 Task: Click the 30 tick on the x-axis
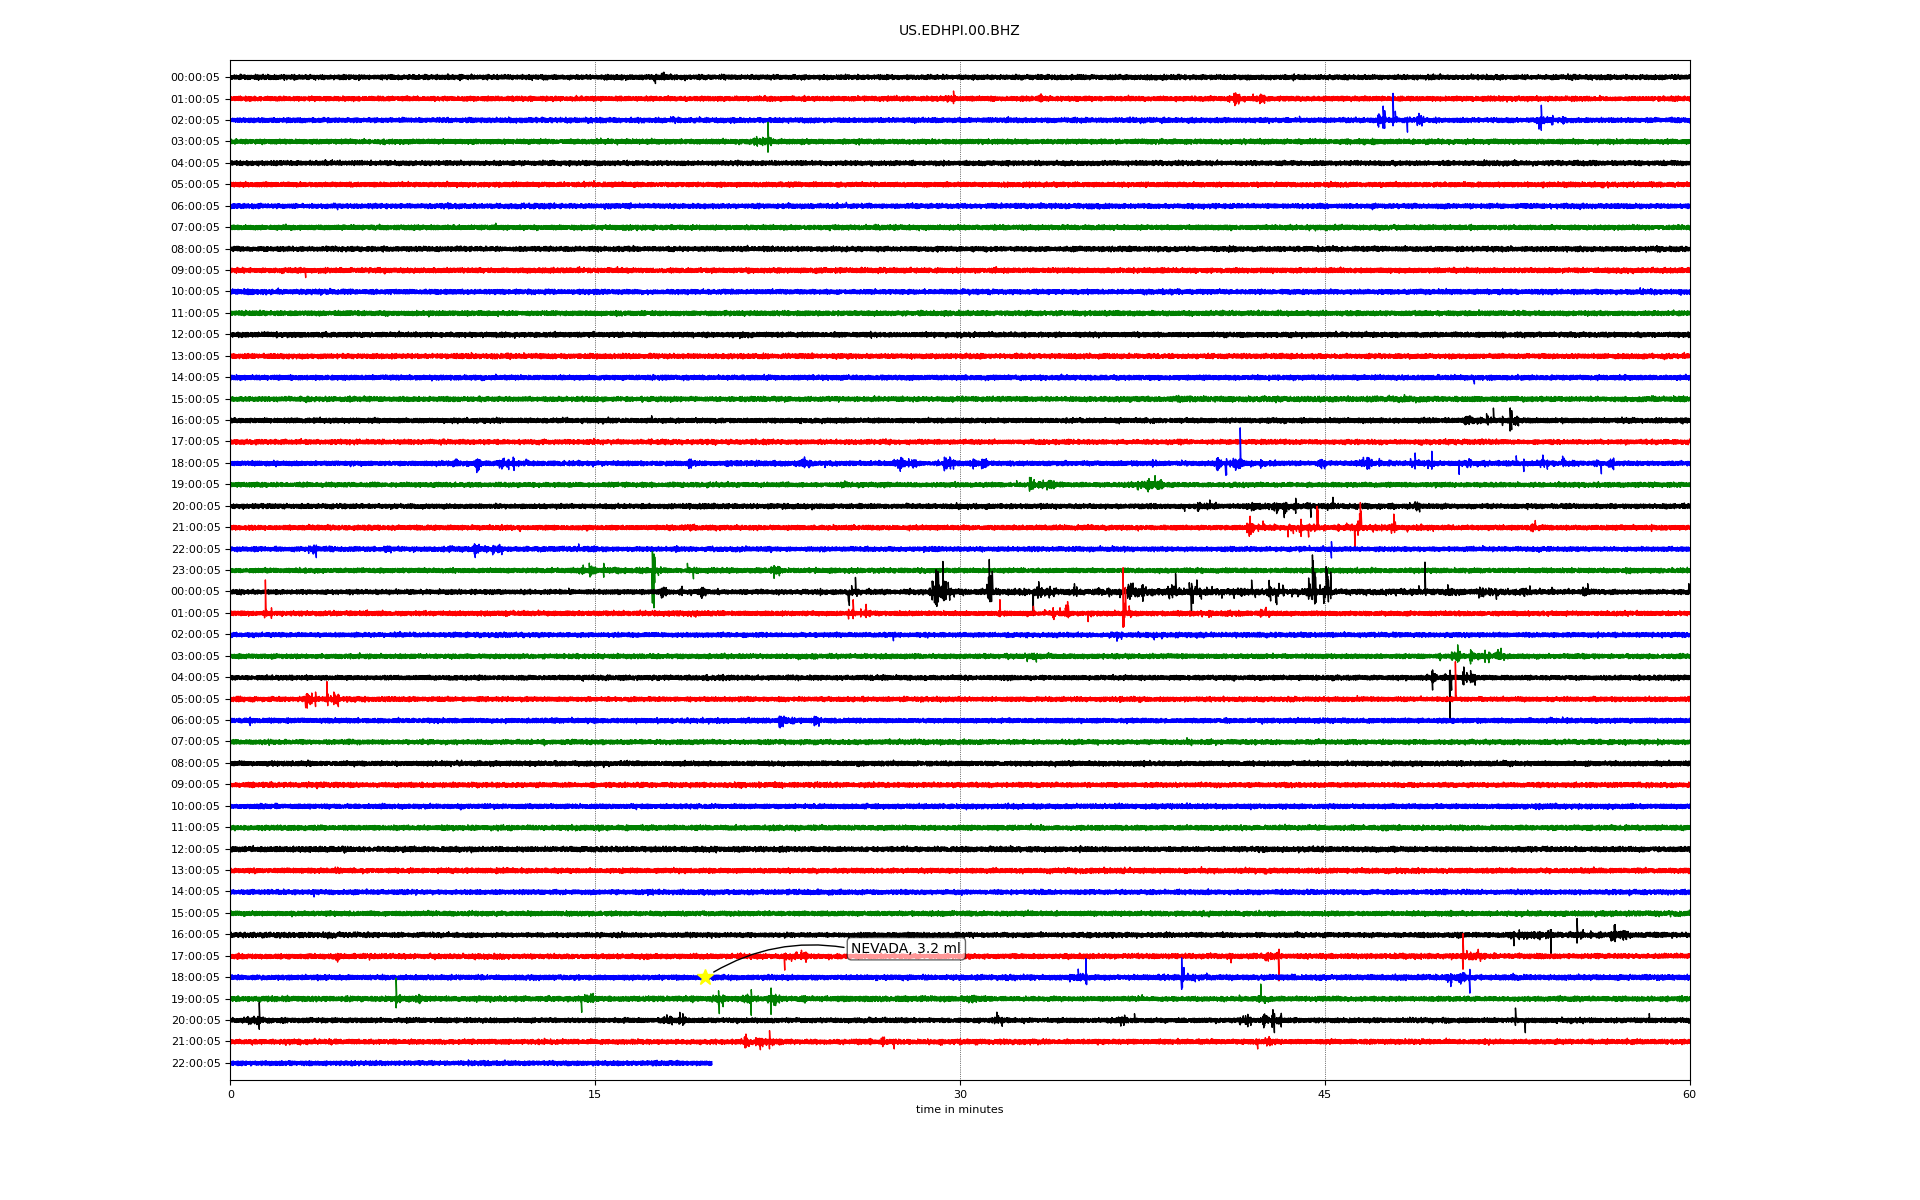[x=960, y=1094]
